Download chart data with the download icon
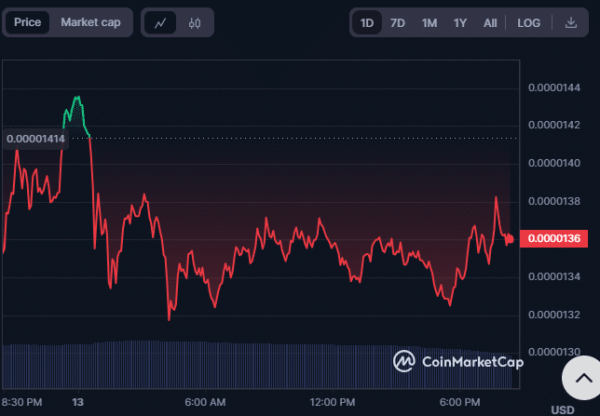 coord(571,23)
